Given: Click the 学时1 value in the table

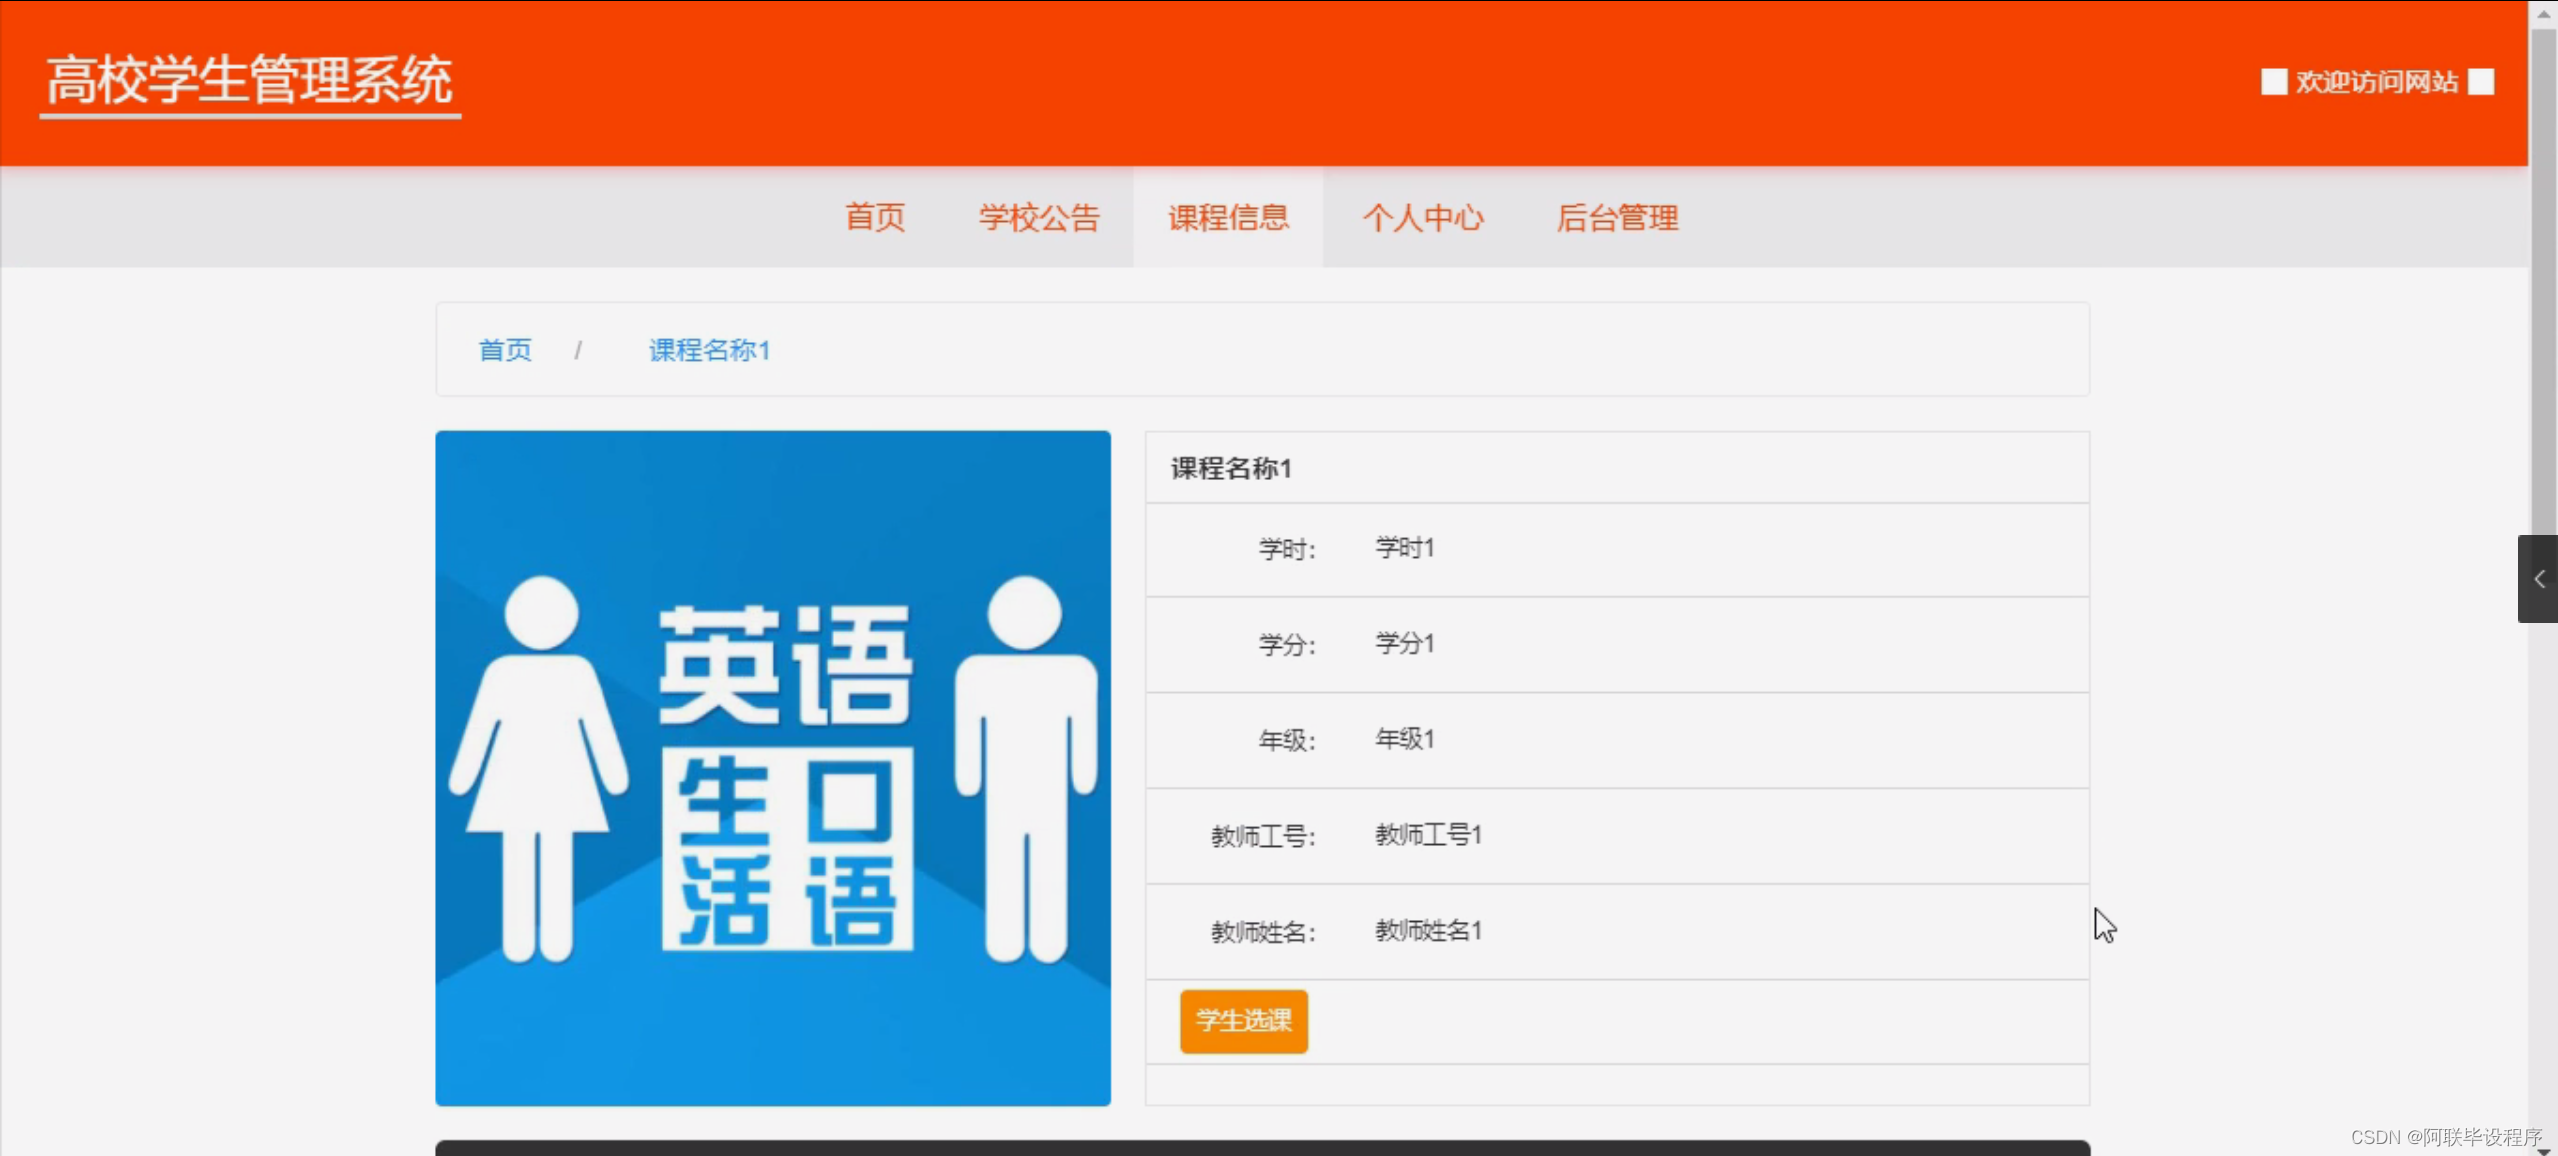Looking at the screenshot, I should [x=1403, y=547].
